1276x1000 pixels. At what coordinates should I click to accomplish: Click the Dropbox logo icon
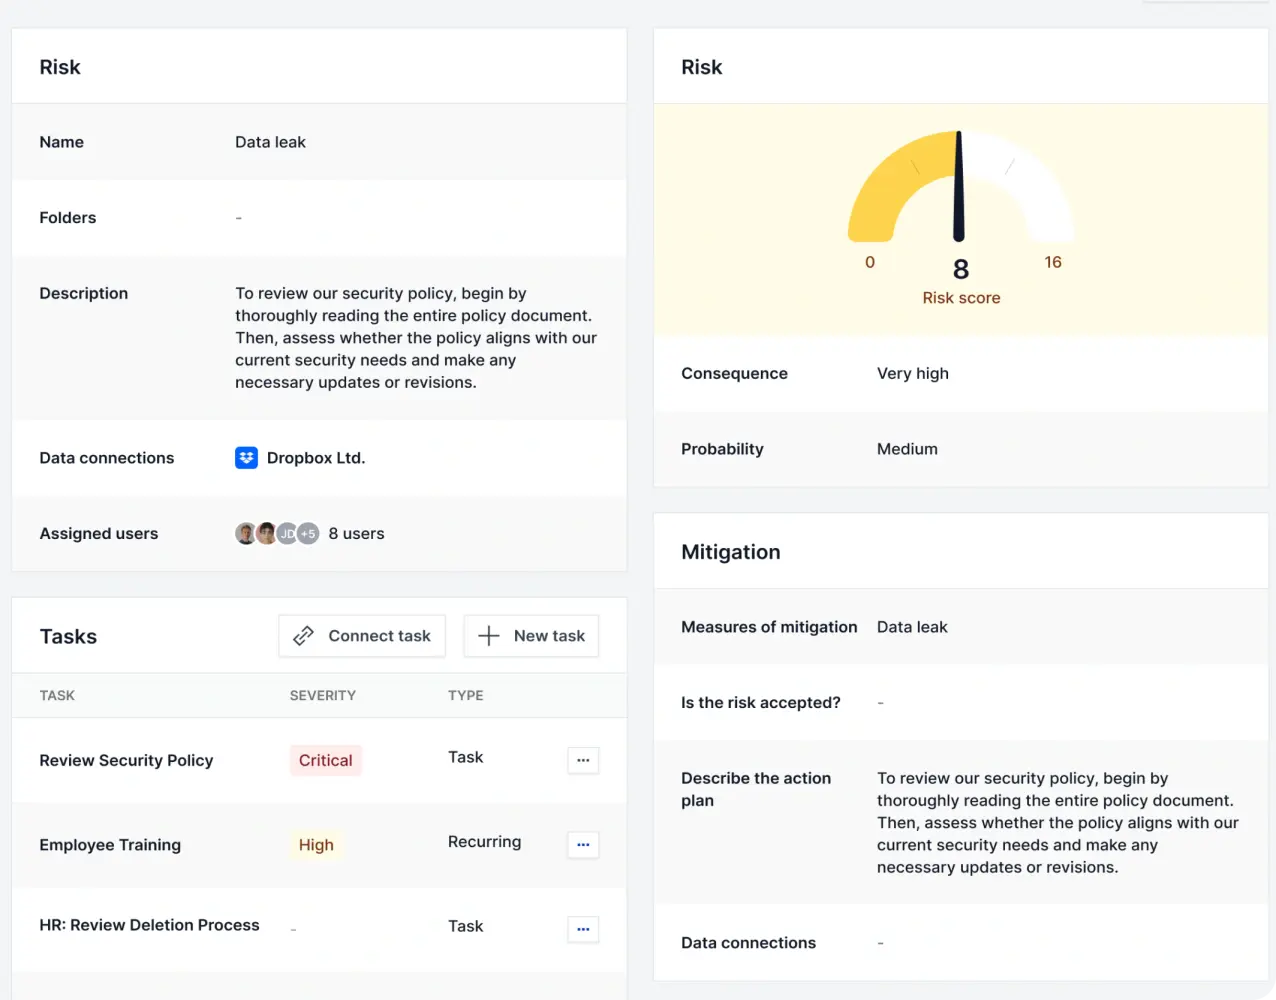pos(246,458)
